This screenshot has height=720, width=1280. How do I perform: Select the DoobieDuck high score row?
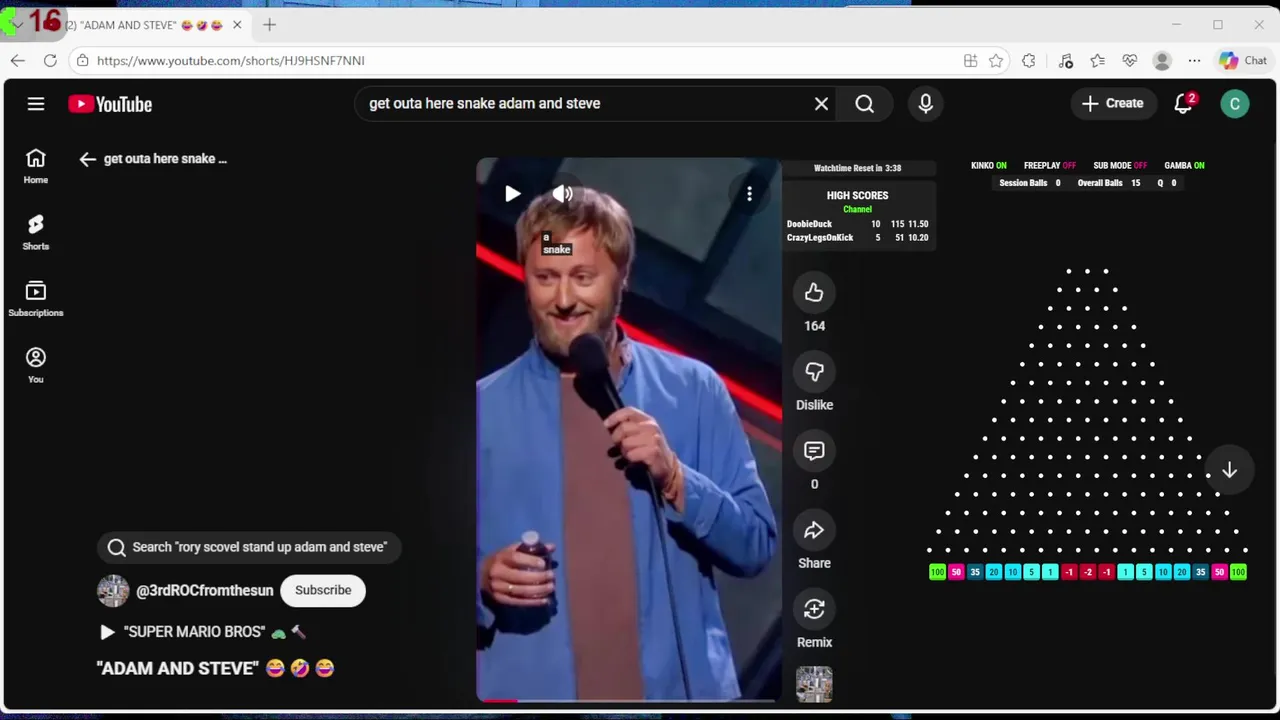858,224
